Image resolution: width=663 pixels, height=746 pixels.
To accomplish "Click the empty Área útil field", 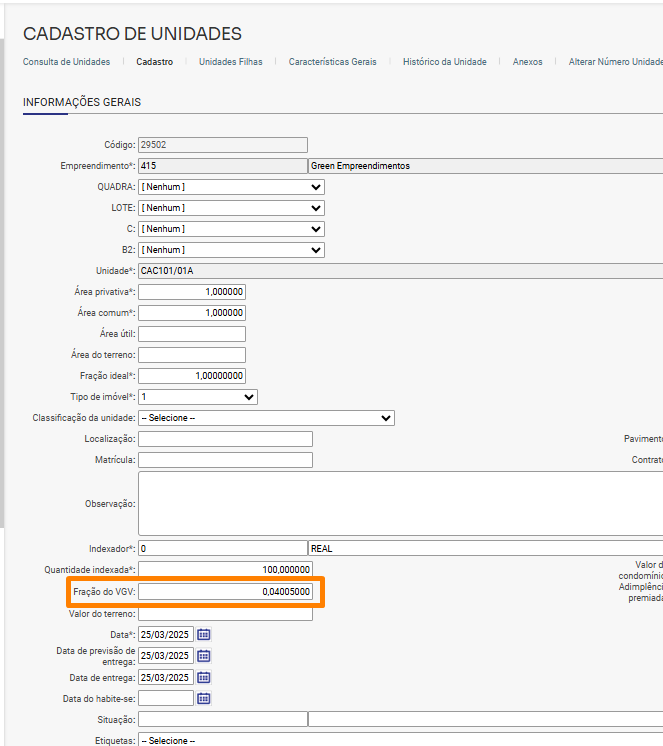I will pyautogui.click(x=192, y=334).
